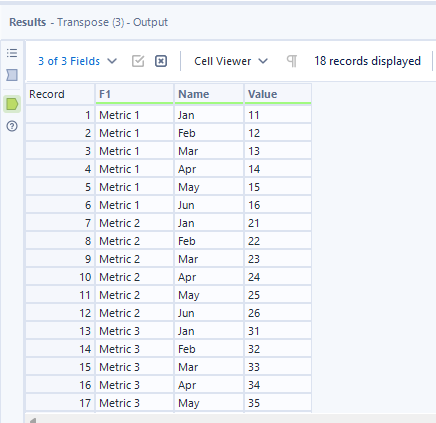Open the metadata view icon in sidebar
This screenshot has height=423, width=436.
click(12, 75)
